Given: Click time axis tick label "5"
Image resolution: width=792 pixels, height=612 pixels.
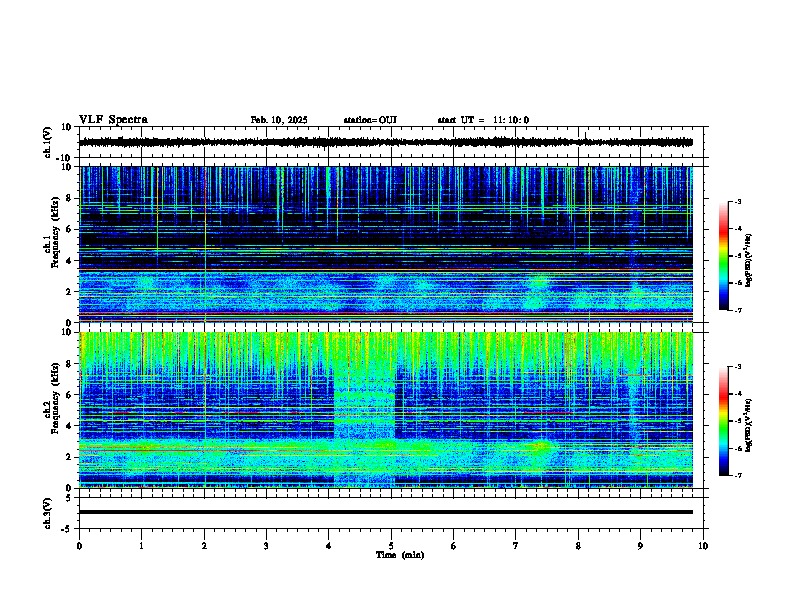Looking at the screenshot, I should pos(391,546).
